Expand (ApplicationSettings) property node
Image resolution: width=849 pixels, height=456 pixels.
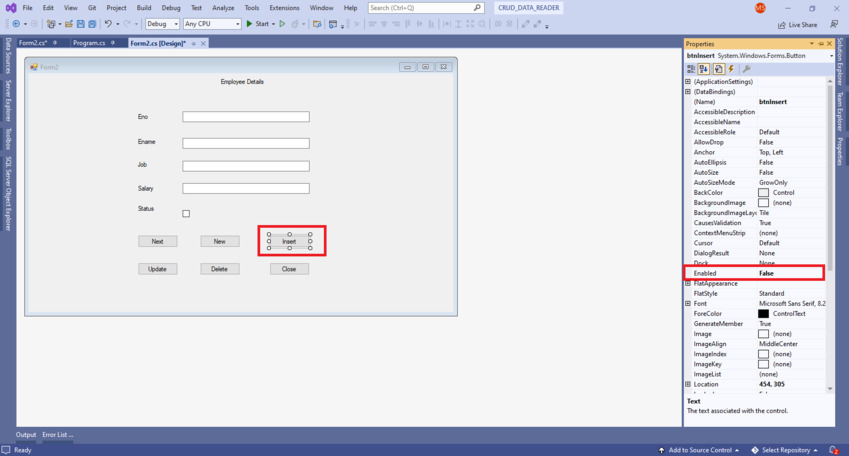coord(688,82)
